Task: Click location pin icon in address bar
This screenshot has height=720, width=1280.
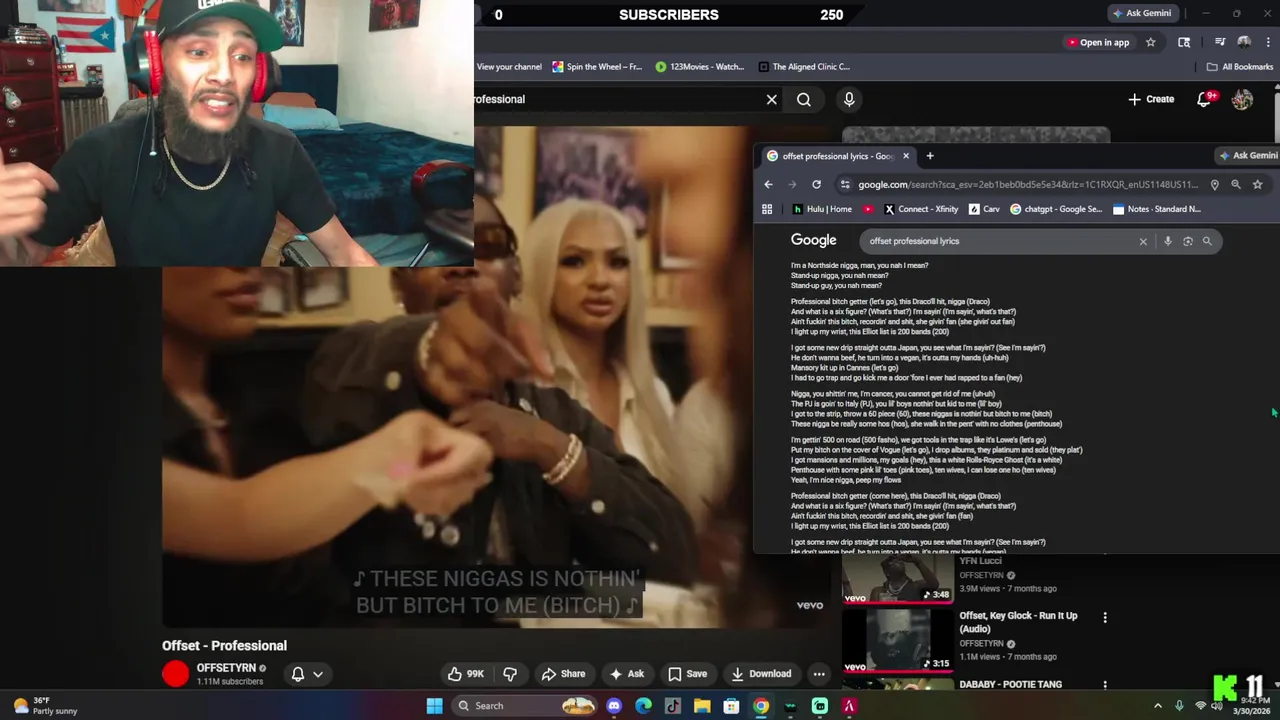Action: [x=1215, y=185]
